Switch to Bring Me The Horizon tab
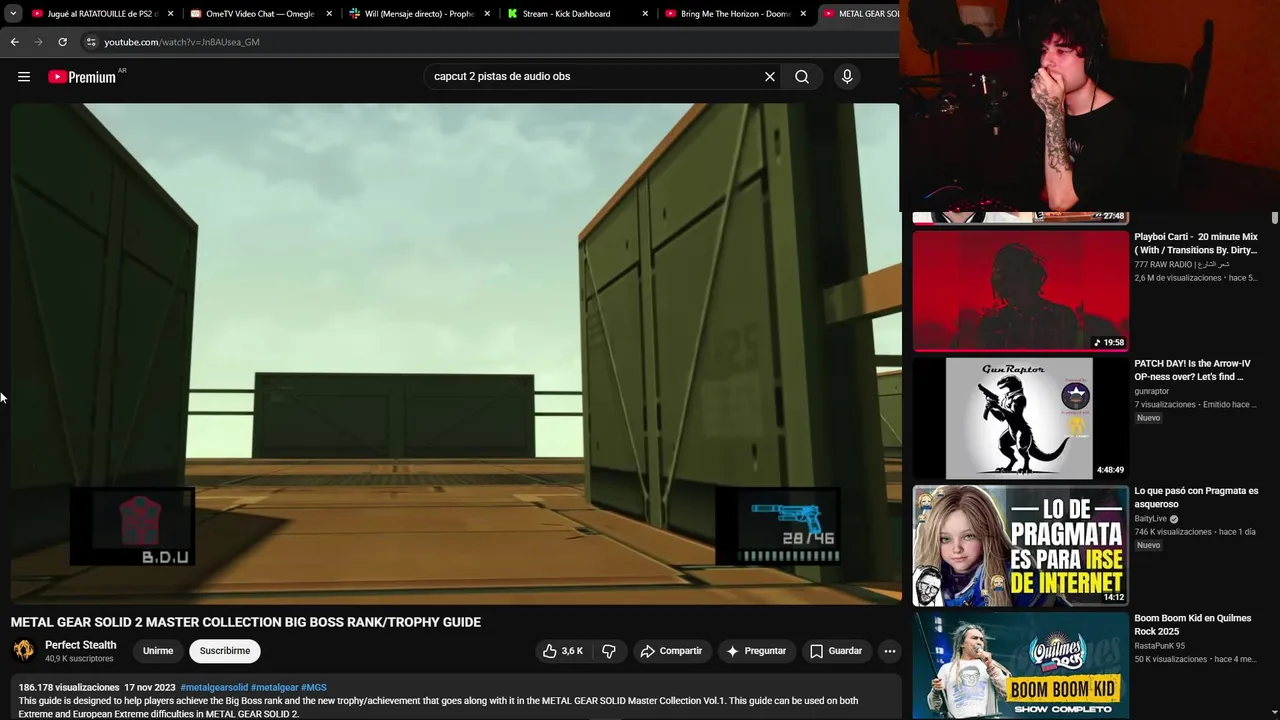The width and height of the screenshot is (1280, 720). coord(733,14)
